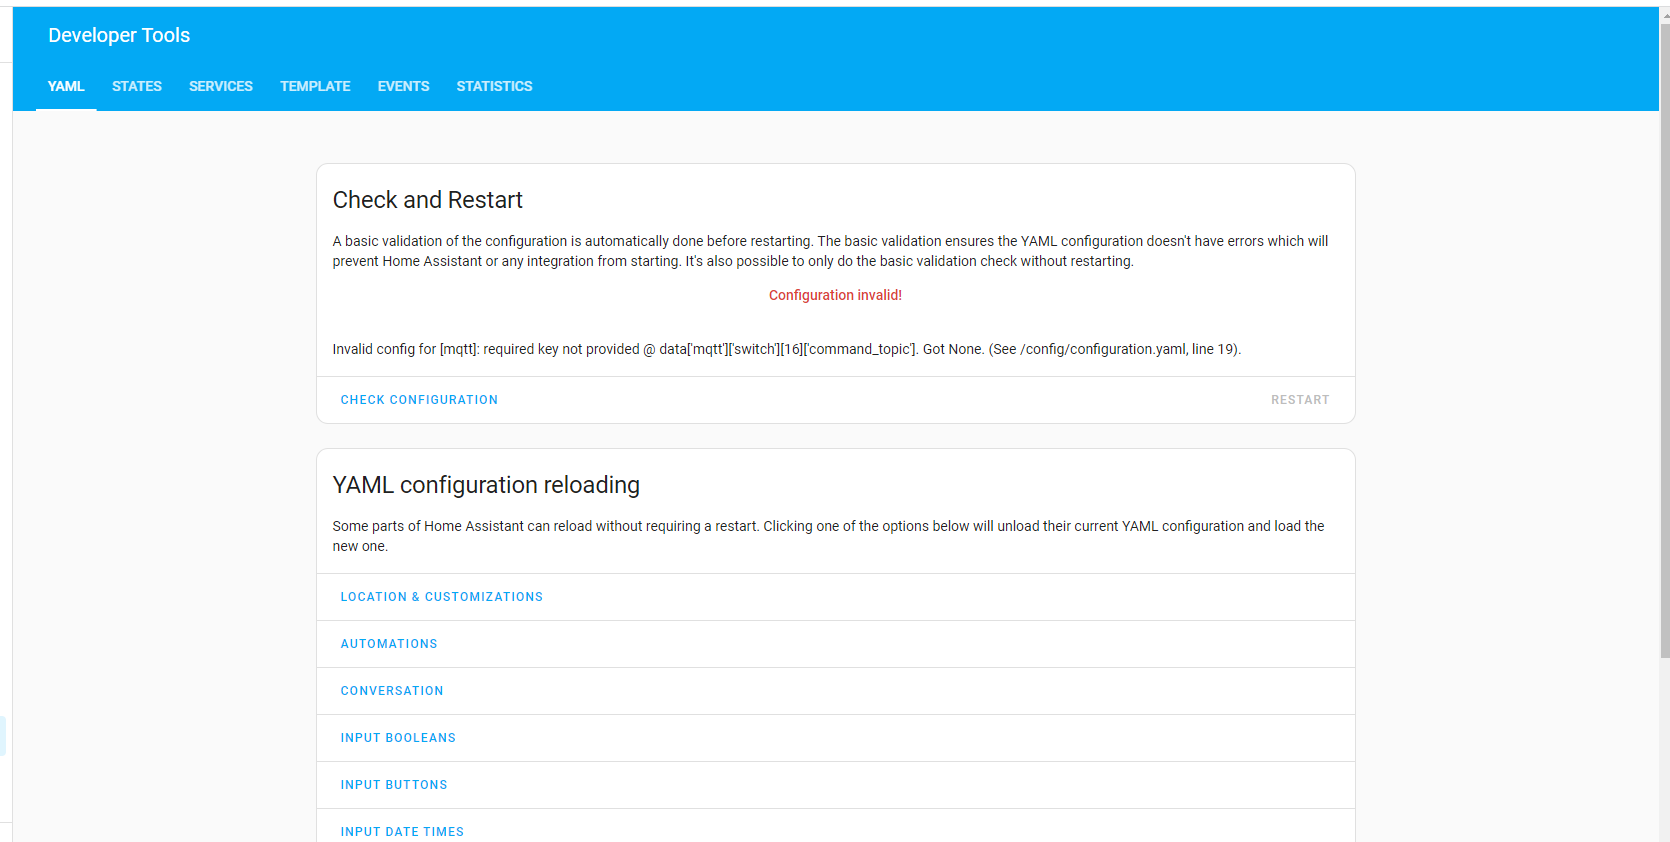This screenshot has width=1670, height=842.
Task: Reload the Conversation configuration
Action: pyautogui.click(x=392, y=691)
